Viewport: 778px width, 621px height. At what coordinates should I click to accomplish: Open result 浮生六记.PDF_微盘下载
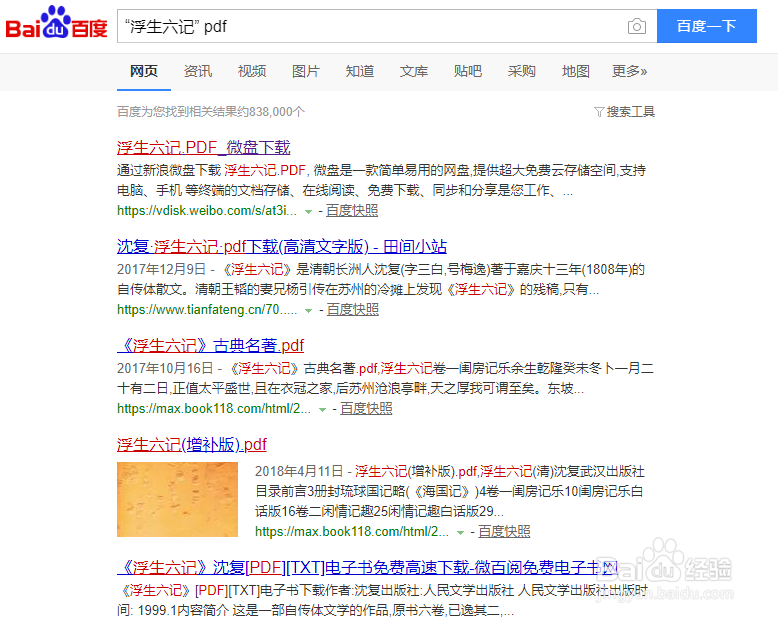pos(203,147)
